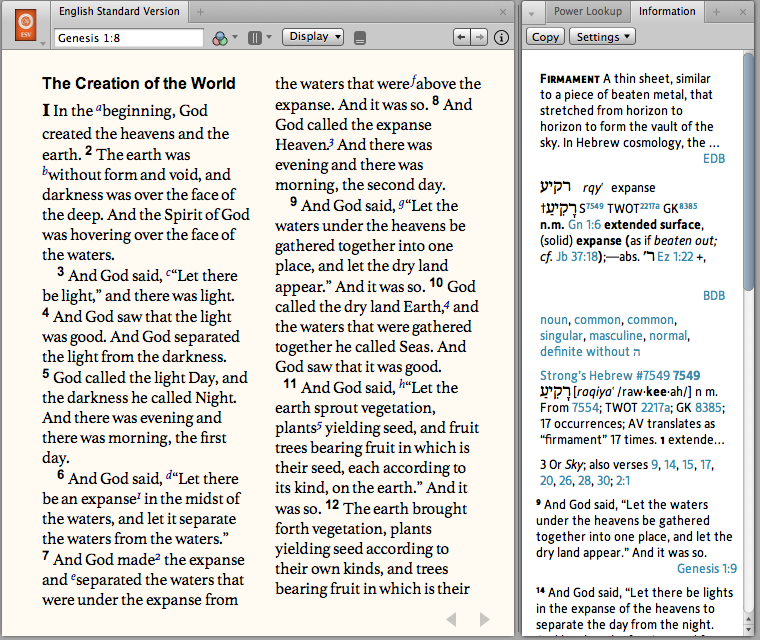
Task: Follow the verse 14 link in footnote 3
Action: (x=670, y=464)
